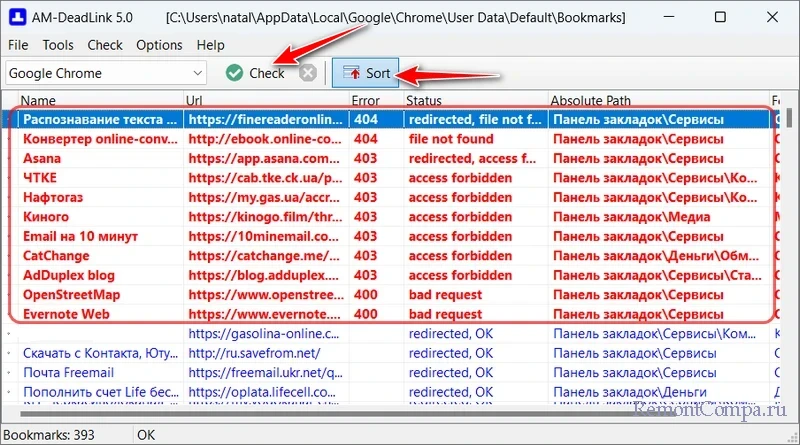Open the Google Chrome browser dropdown
Image resolution: width=800 pixels, height=445 pixels.
coord(105,73)
